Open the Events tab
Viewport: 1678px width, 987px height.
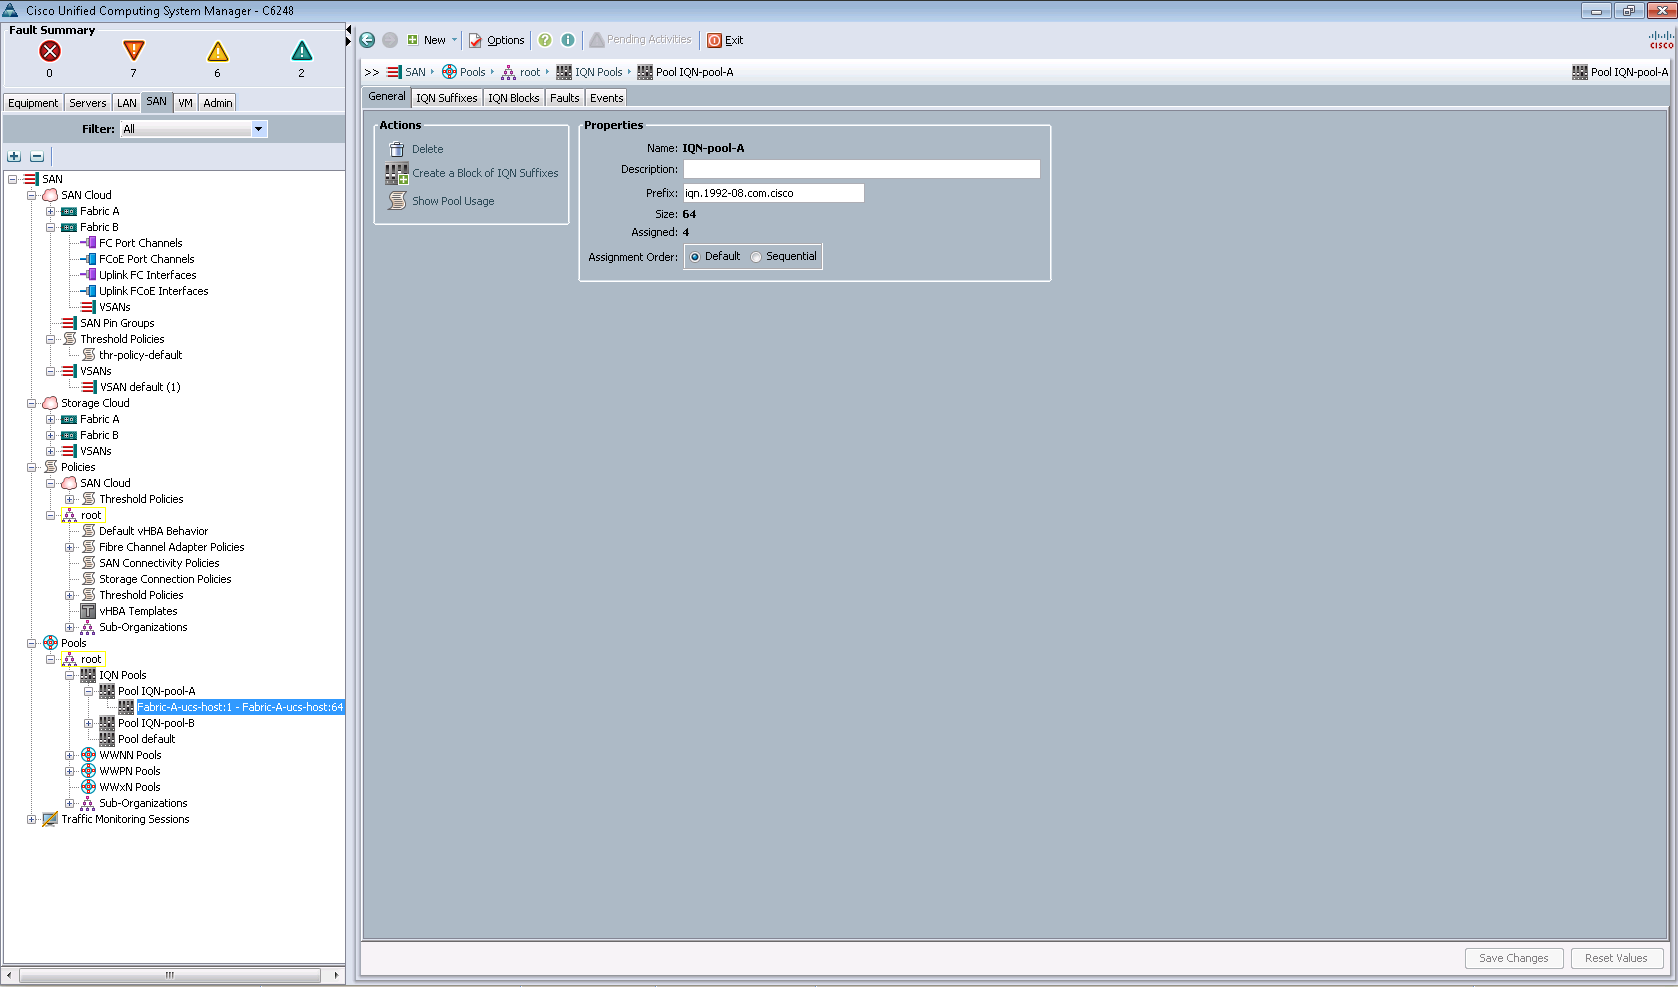[607, 98]
